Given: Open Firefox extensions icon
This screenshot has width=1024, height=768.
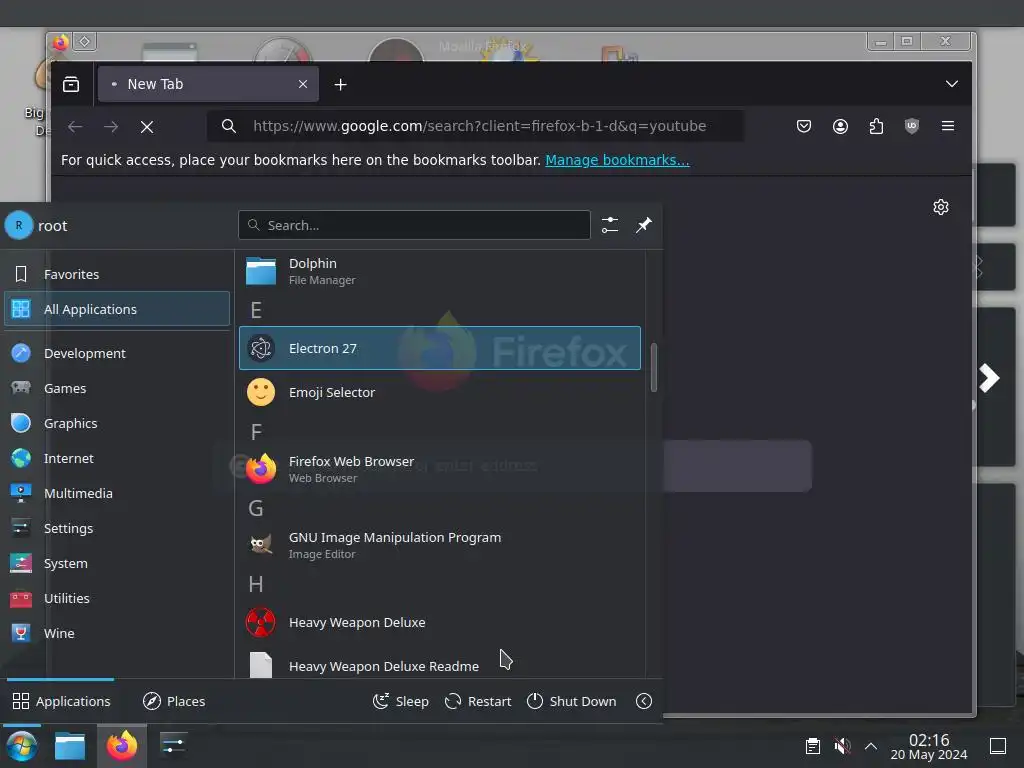Looking at the screenshot, I should (x=876, y=126).
